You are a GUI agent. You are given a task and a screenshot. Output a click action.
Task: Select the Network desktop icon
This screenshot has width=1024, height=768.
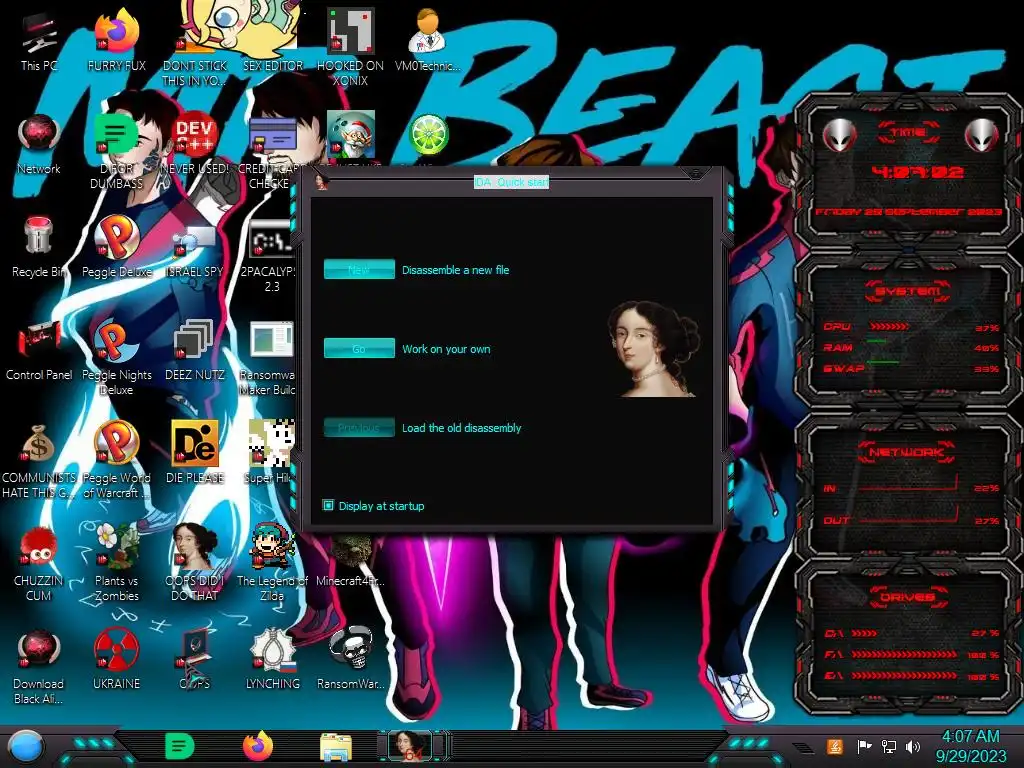pos(39,145)
